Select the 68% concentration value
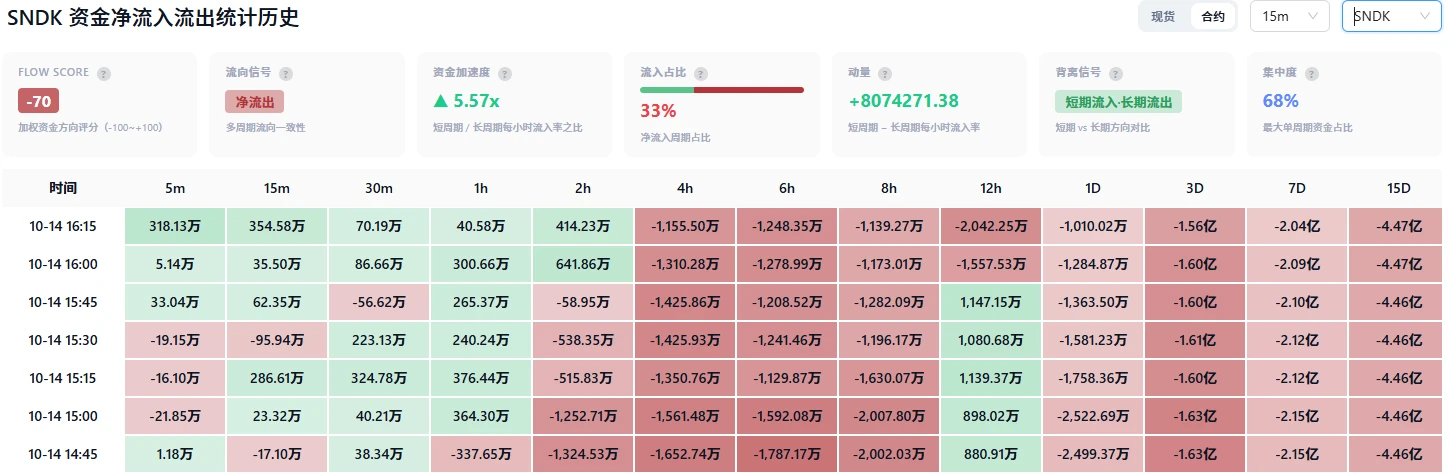Screen dimensions: 1448x474 point(1280,101)
